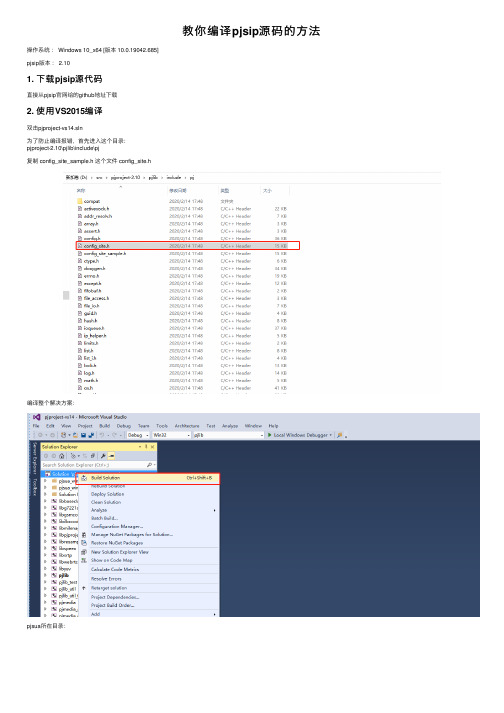Click the Size column header in Explorer
This screenshot has height=713, width=504.
point(267,191)
